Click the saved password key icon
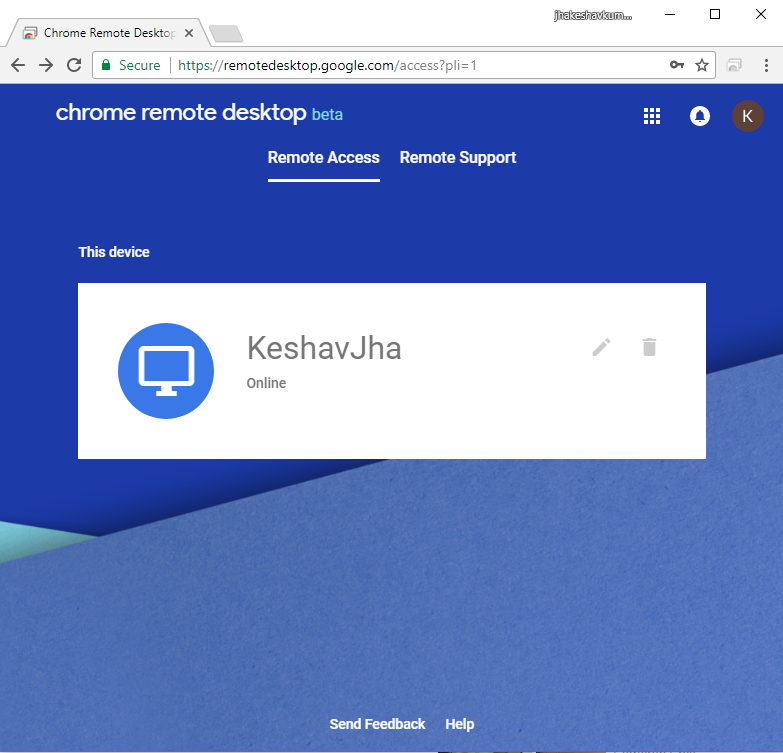Image resolution: width=783 pixels, height=753 pixels. [677, 65]
